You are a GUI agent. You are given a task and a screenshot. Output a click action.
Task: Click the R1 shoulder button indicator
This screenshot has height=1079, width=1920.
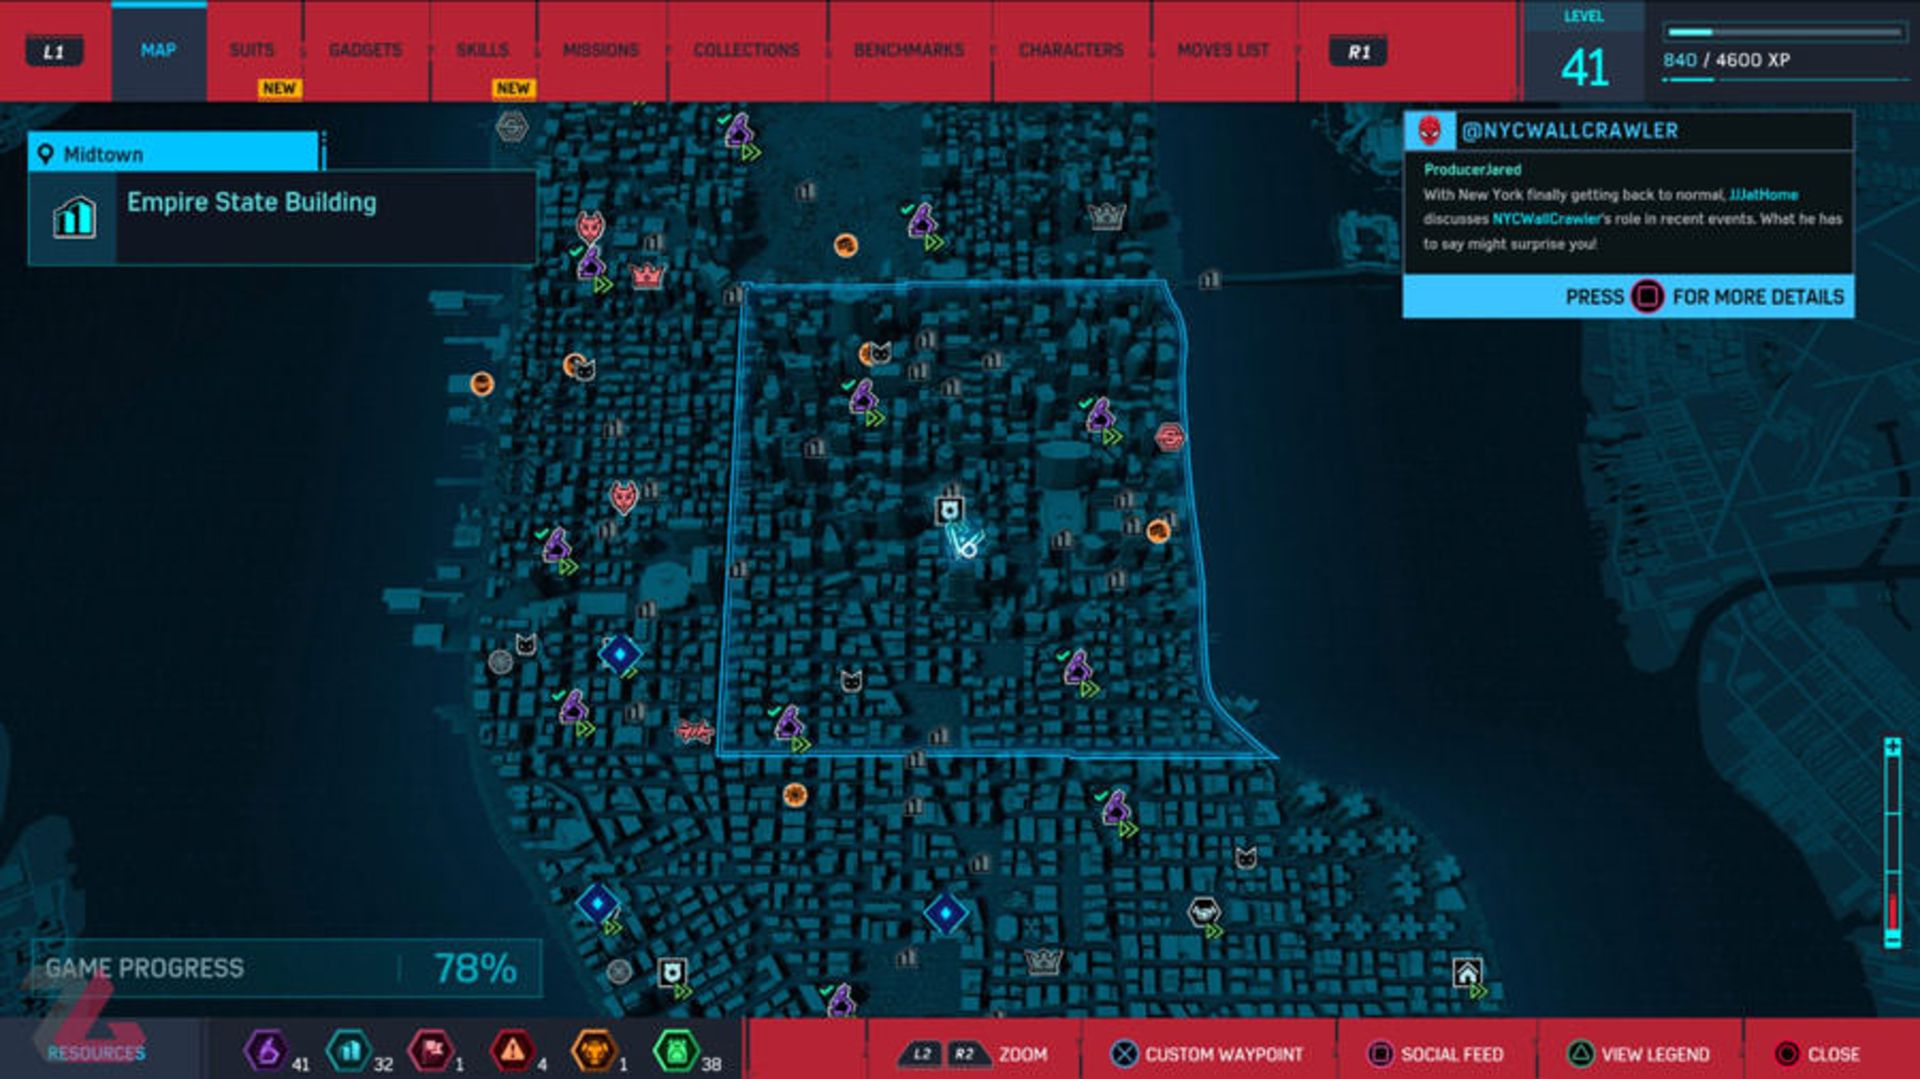coord(1358,52)
